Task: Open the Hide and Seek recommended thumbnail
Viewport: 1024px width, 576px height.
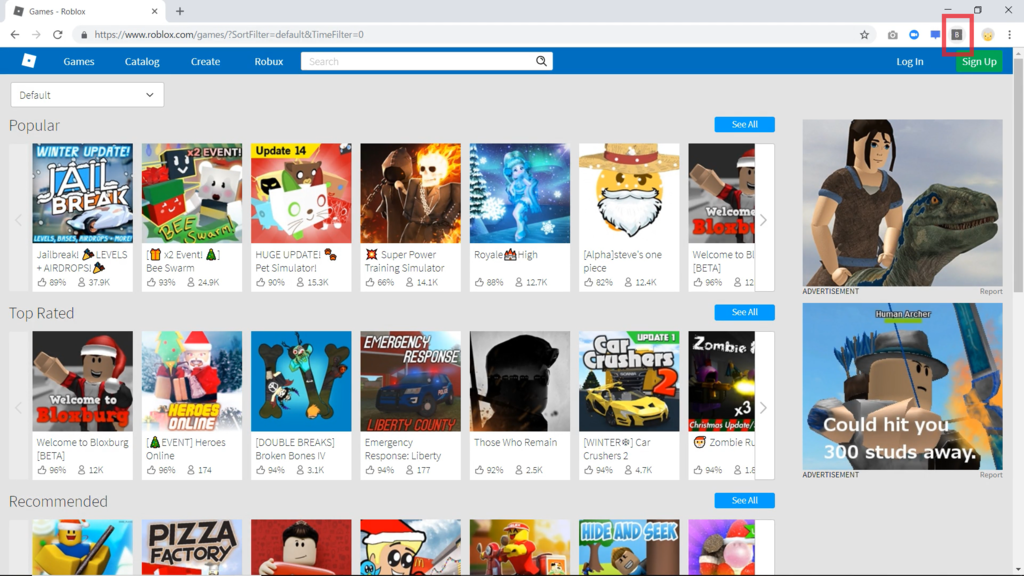Action: tap(629, 547)
